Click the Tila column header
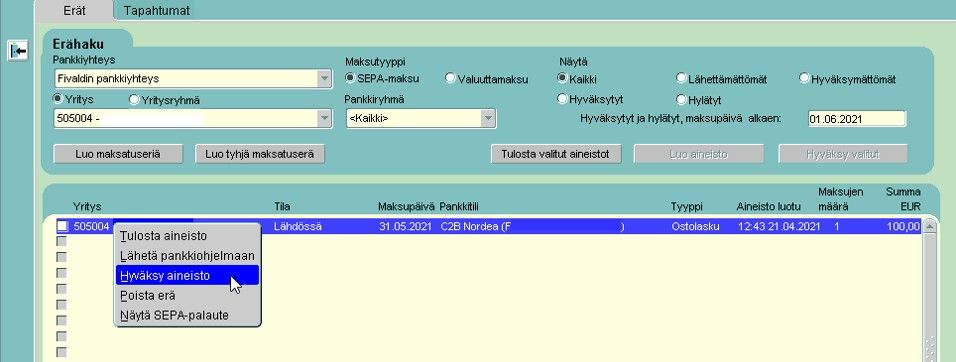The image size is (956, 362). (x=282, y=207)
